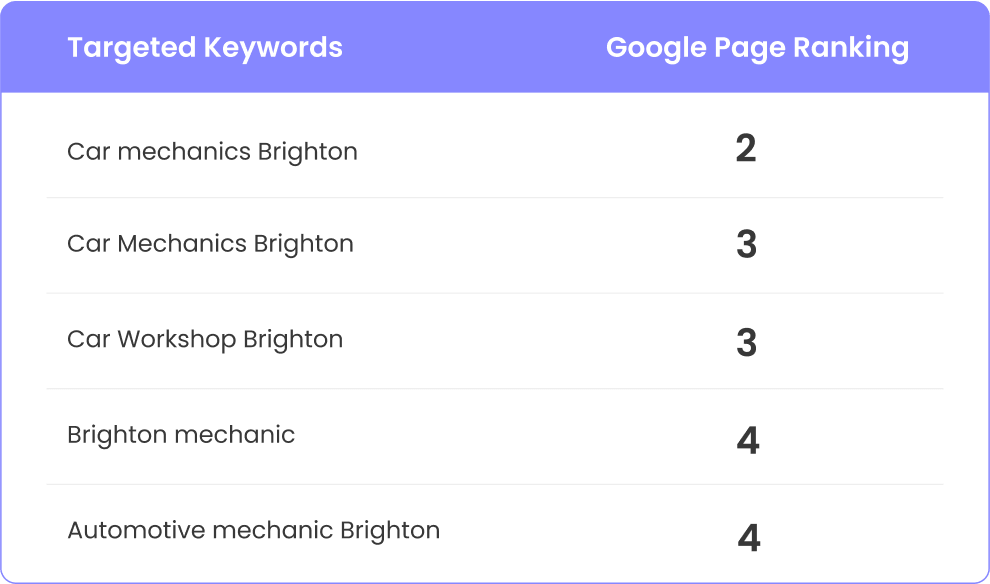Click the ranking number 2
The width and height of the screenshot is (990, 584).
(x=746, y=149)
